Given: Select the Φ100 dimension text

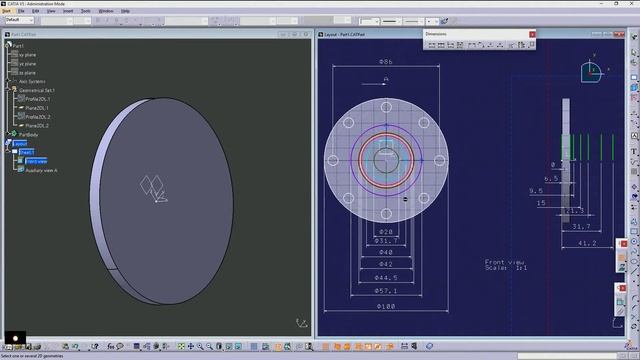Looking at the screenshot, I should tap(386, 306).
